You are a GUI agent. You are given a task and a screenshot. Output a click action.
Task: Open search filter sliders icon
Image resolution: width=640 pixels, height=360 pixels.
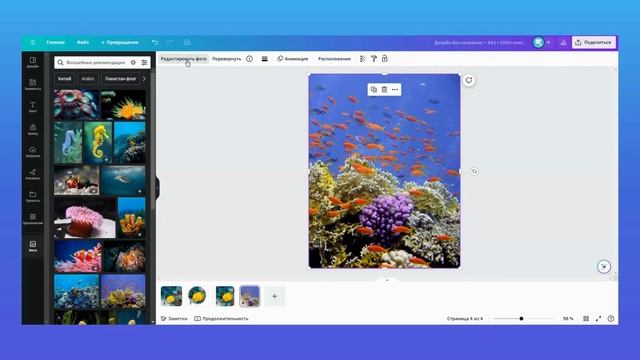tap(144, 62)
